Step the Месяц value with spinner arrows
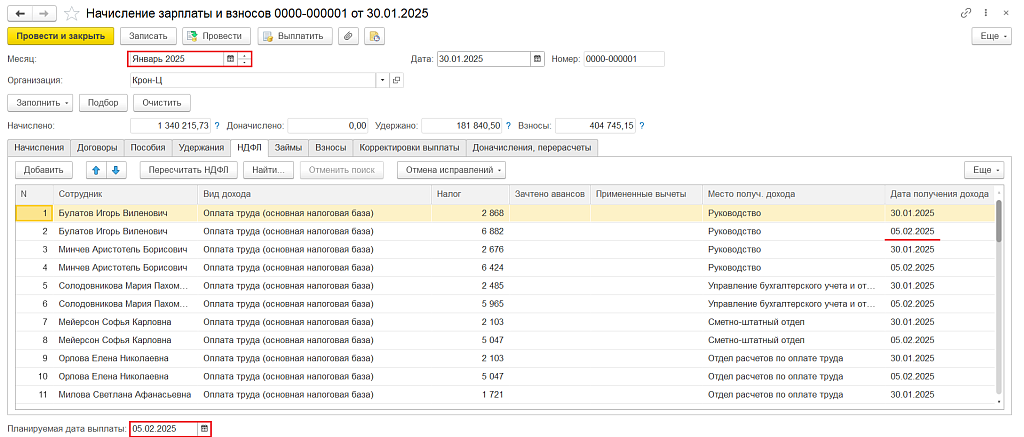The height and width of the screenshot is (437, 1024). tap(244, 59)
